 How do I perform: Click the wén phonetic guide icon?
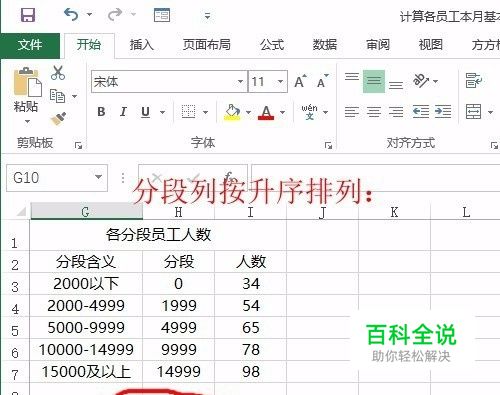[x=310, y=112]
